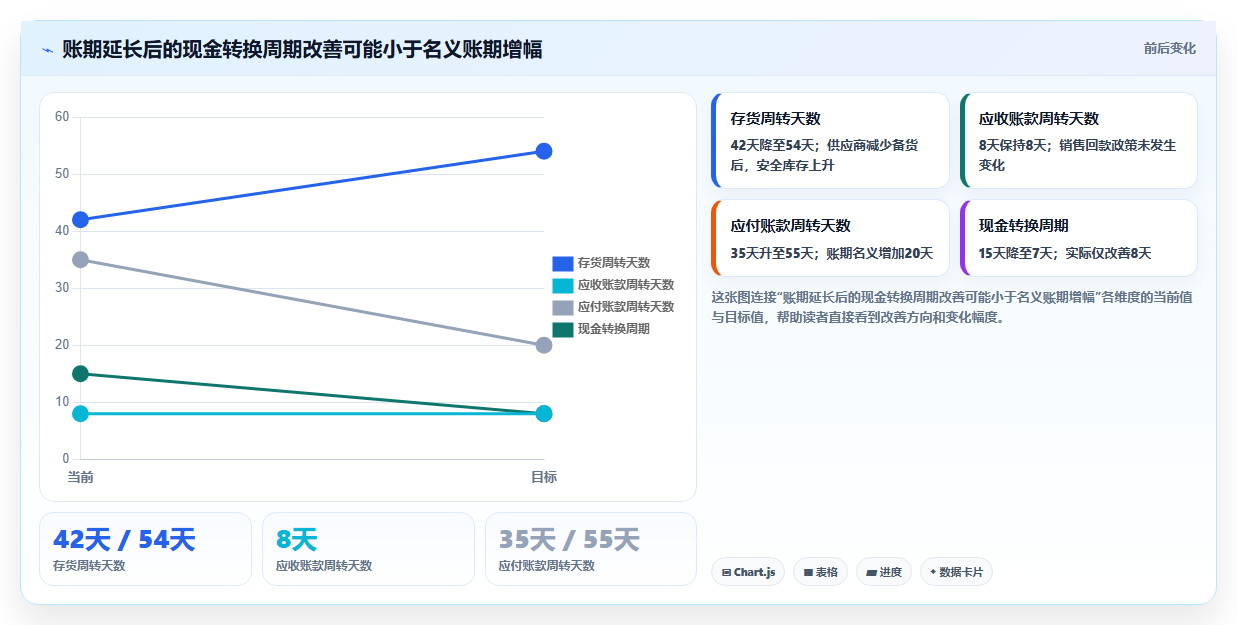The width and height of the screenshot is (1237, 625).
Task: Click the 表格 tag
Action: pyautogui.click(x=820, y=572)
